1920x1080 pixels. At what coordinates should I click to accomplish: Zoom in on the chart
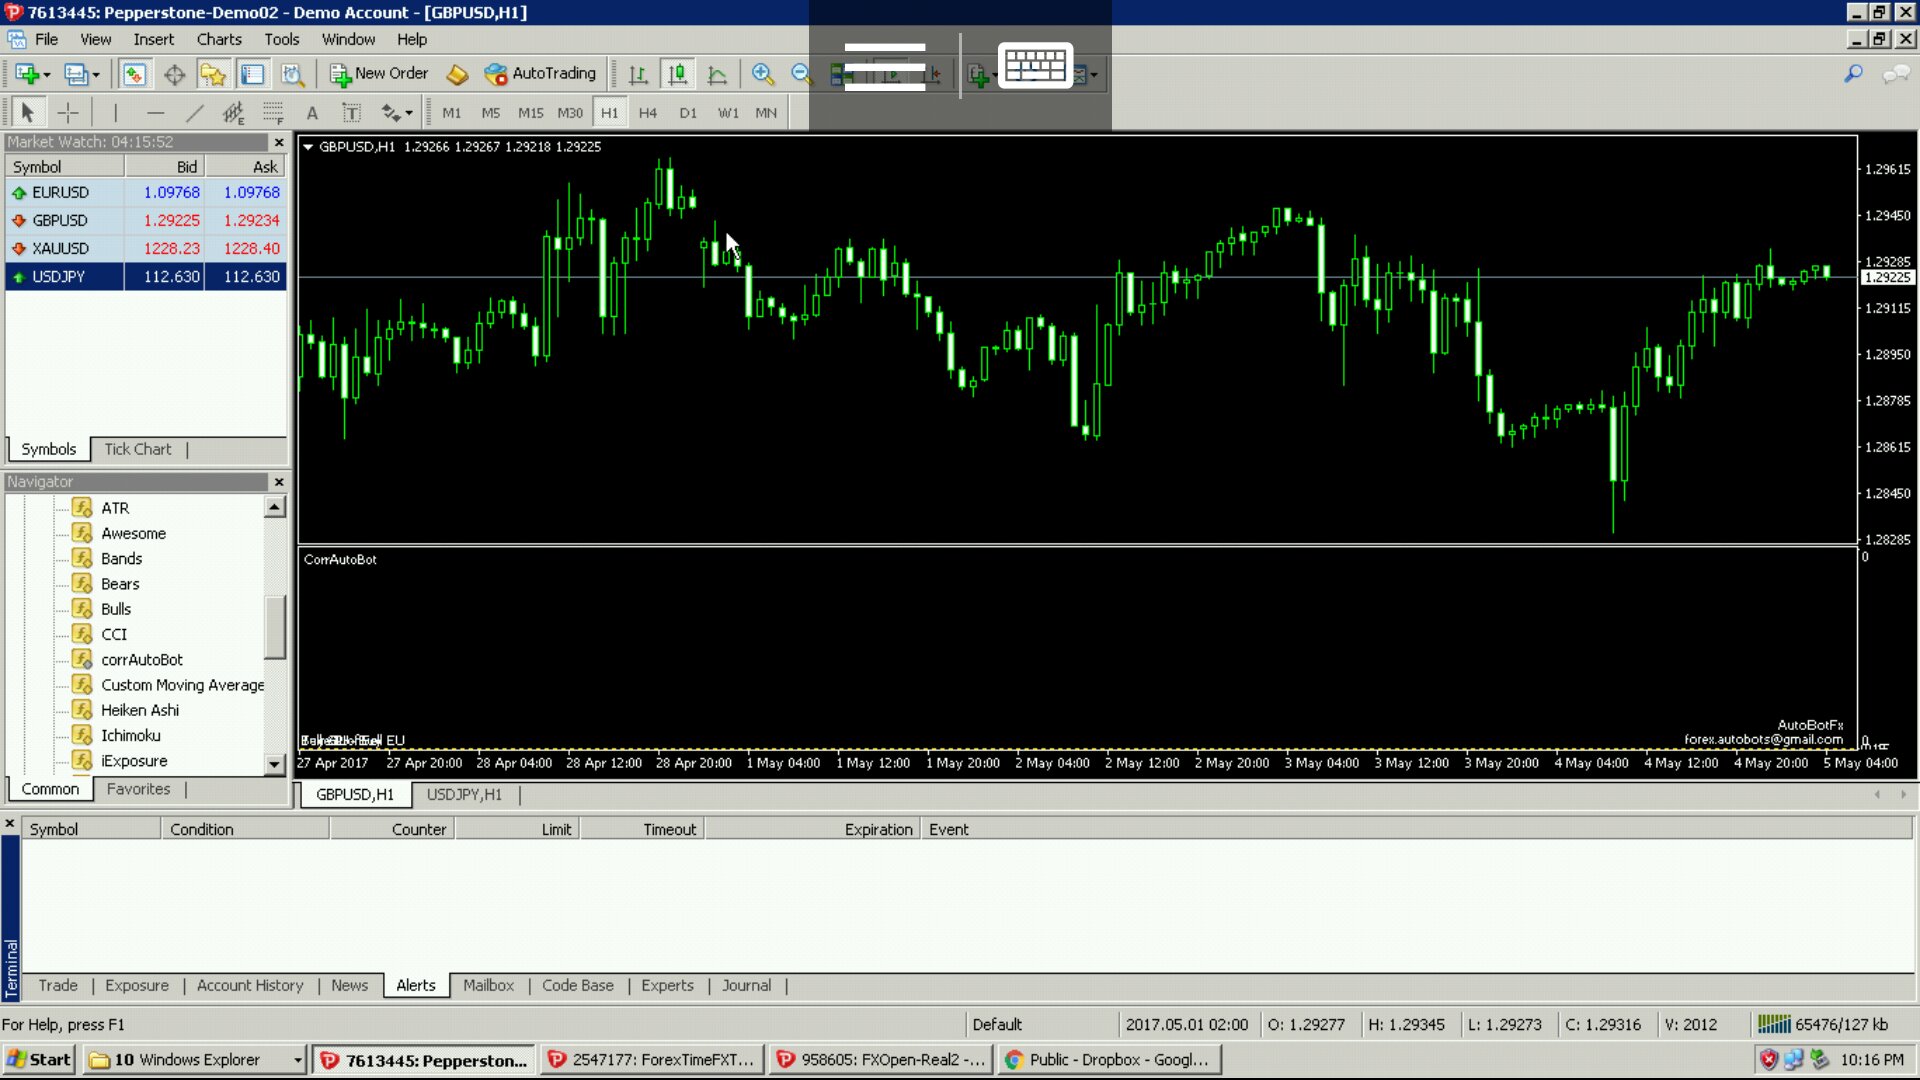[x=762, y=74]
